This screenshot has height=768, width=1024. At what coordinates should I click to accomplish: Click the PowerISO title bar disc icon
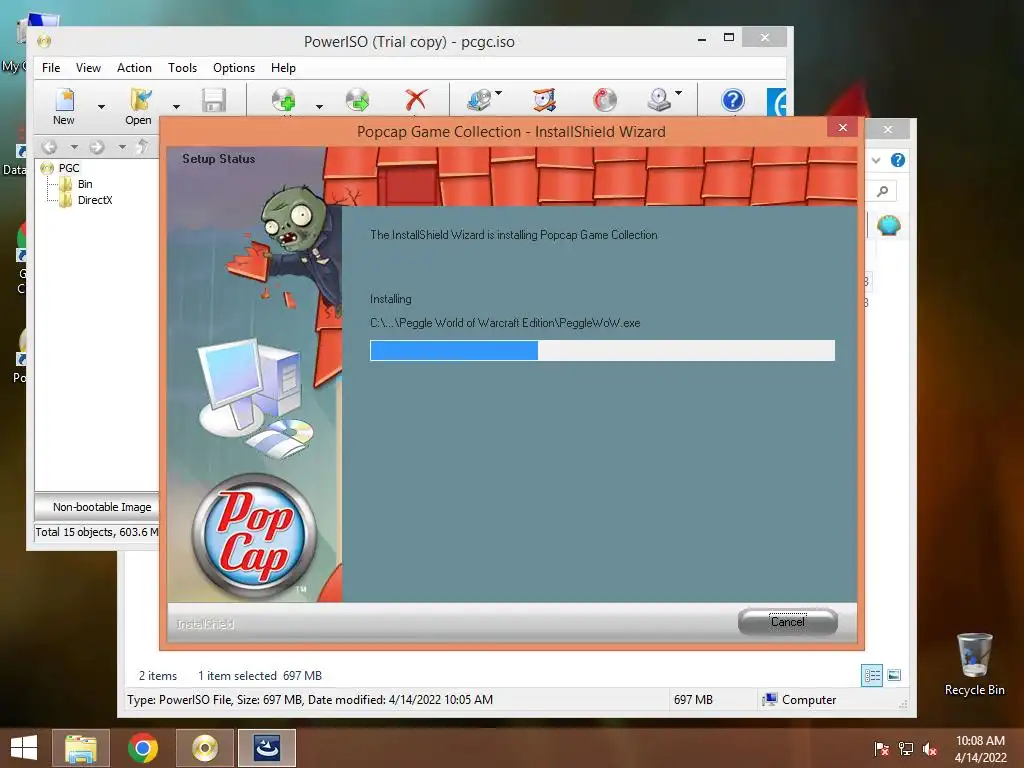tap(44, 41)
